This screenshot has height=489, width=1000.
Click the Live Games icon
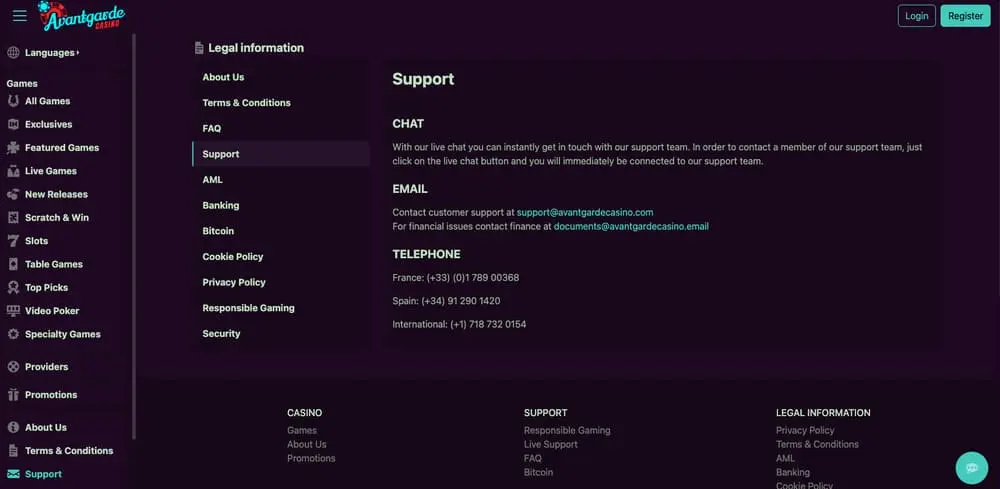tap(13, 171)
